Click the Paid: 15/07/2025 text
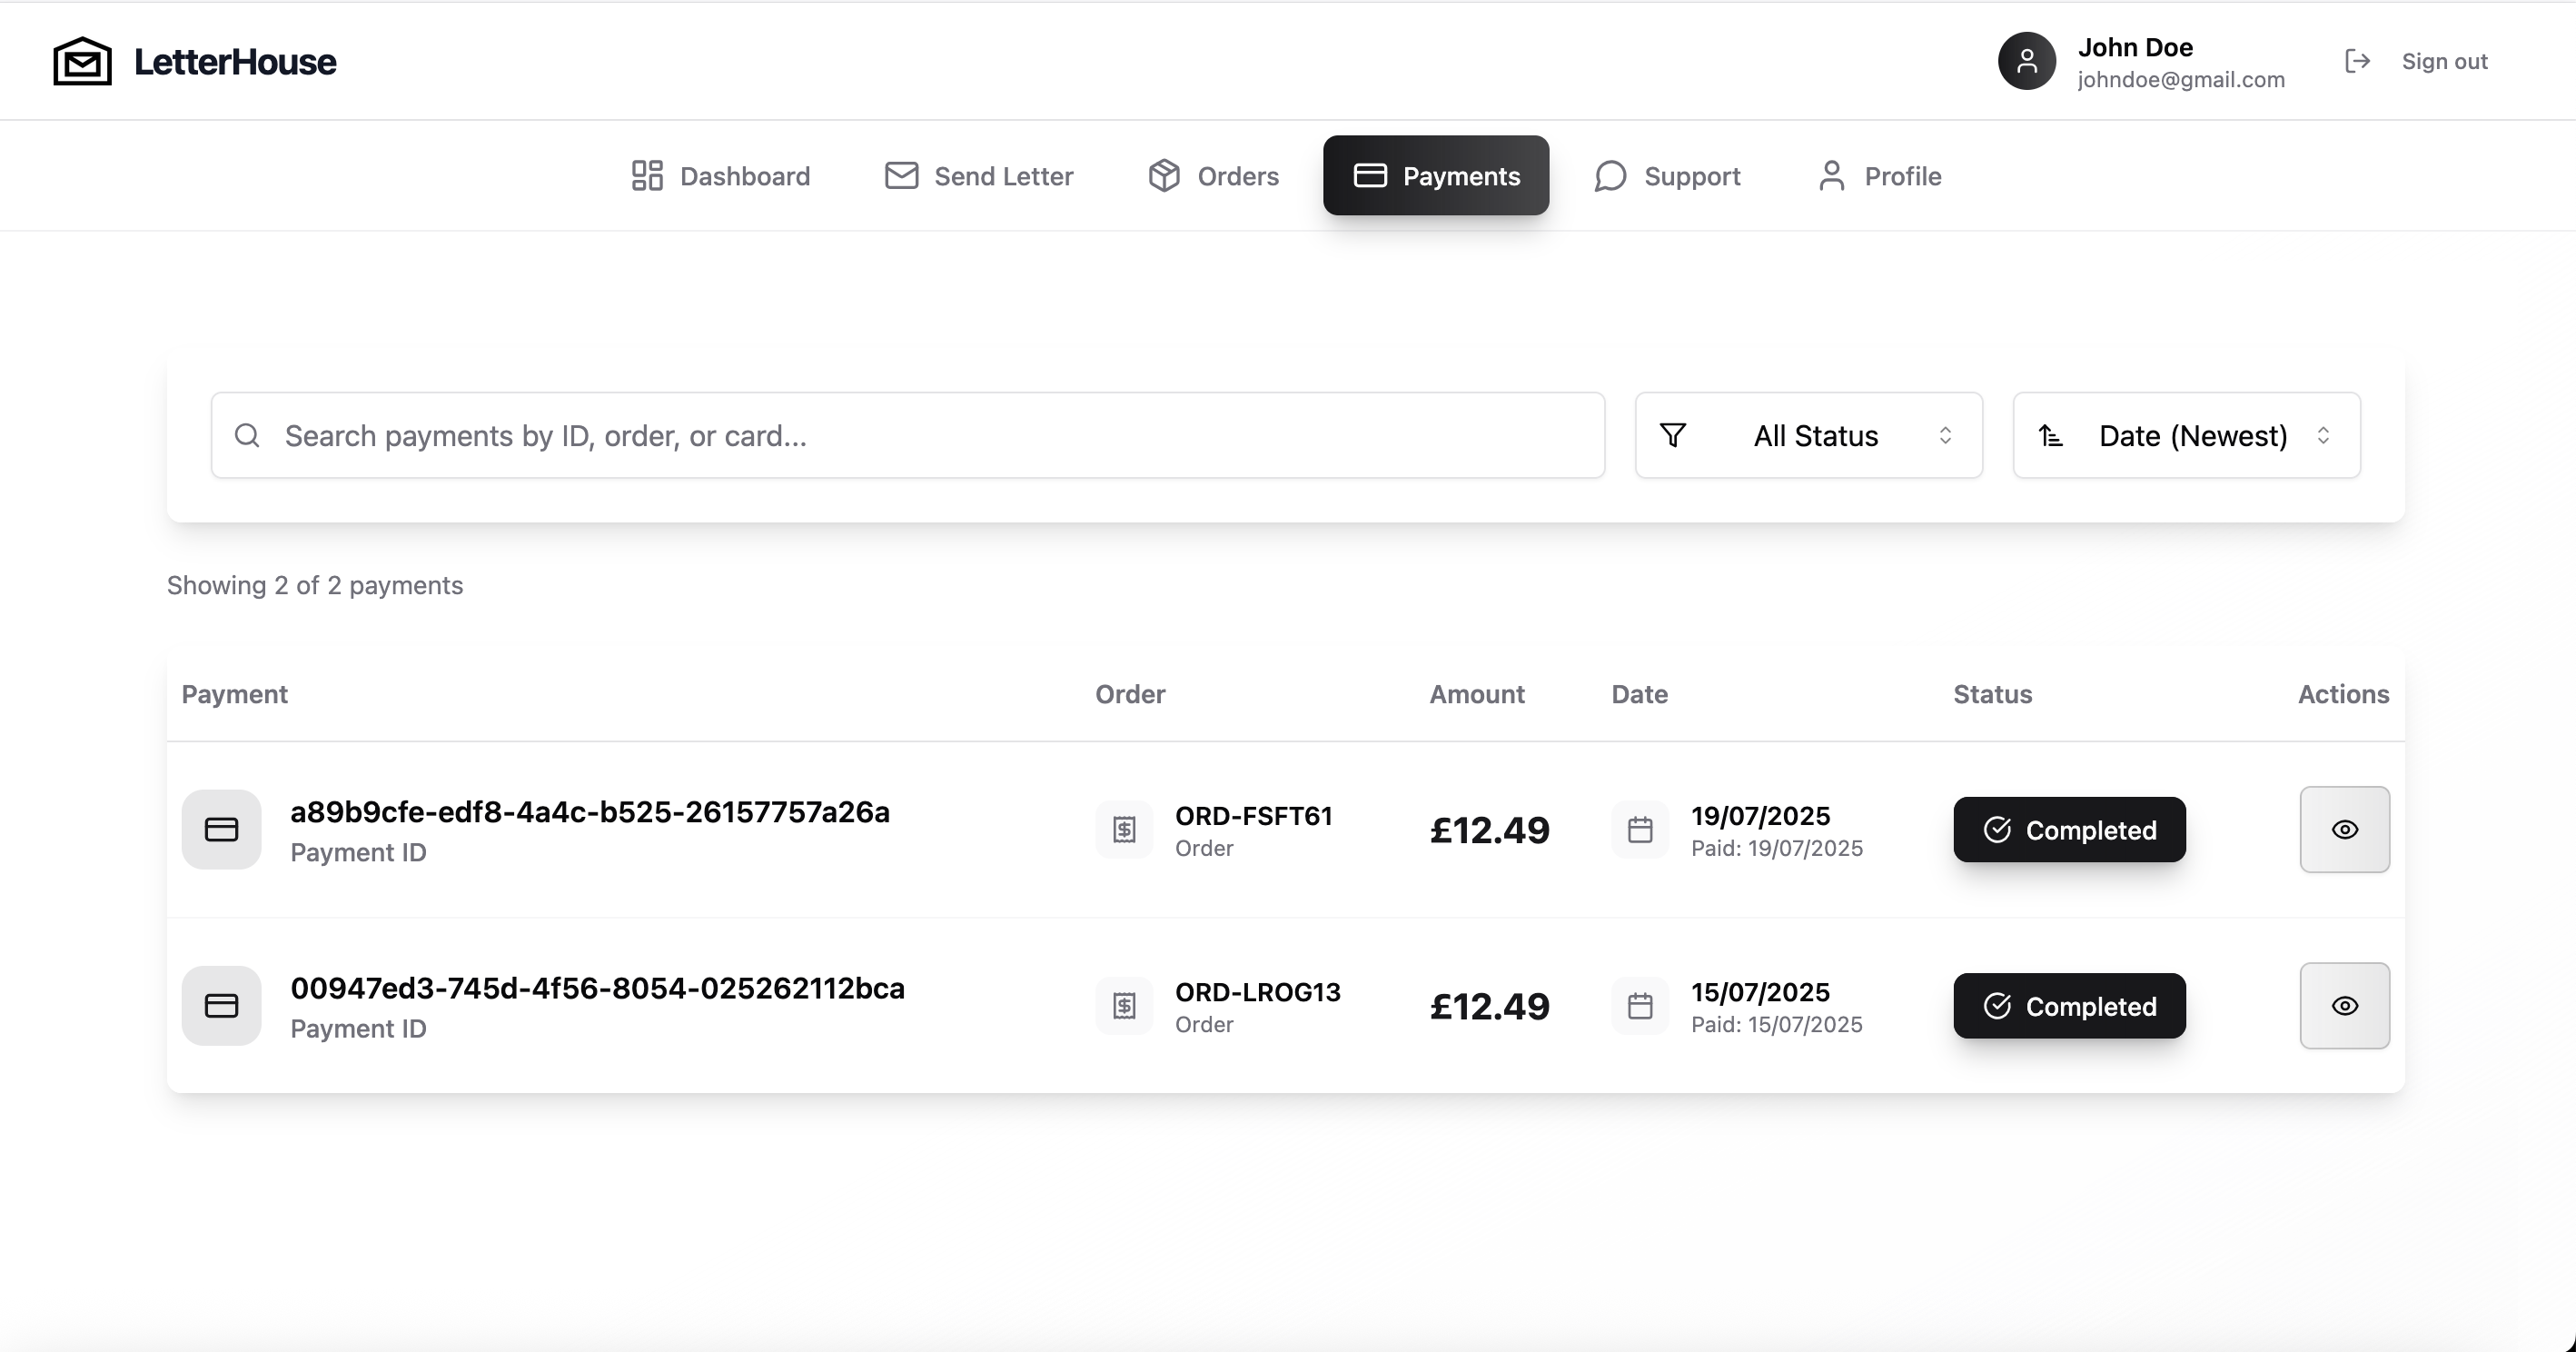 pyautogui.click(x=1777, y=1024)
